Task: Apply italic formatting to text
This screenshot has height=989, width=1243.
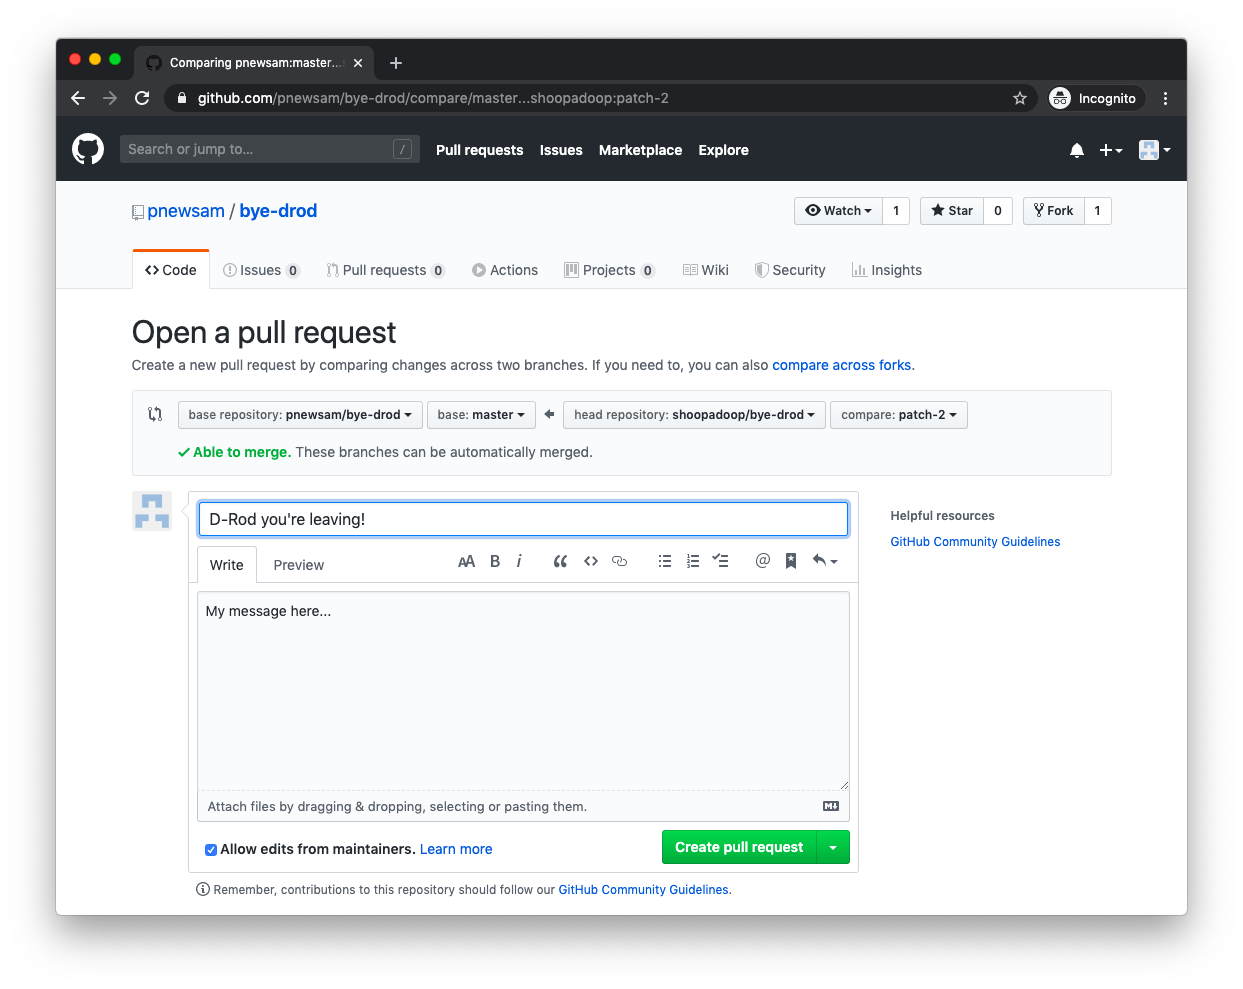Action: pos(519,561)
